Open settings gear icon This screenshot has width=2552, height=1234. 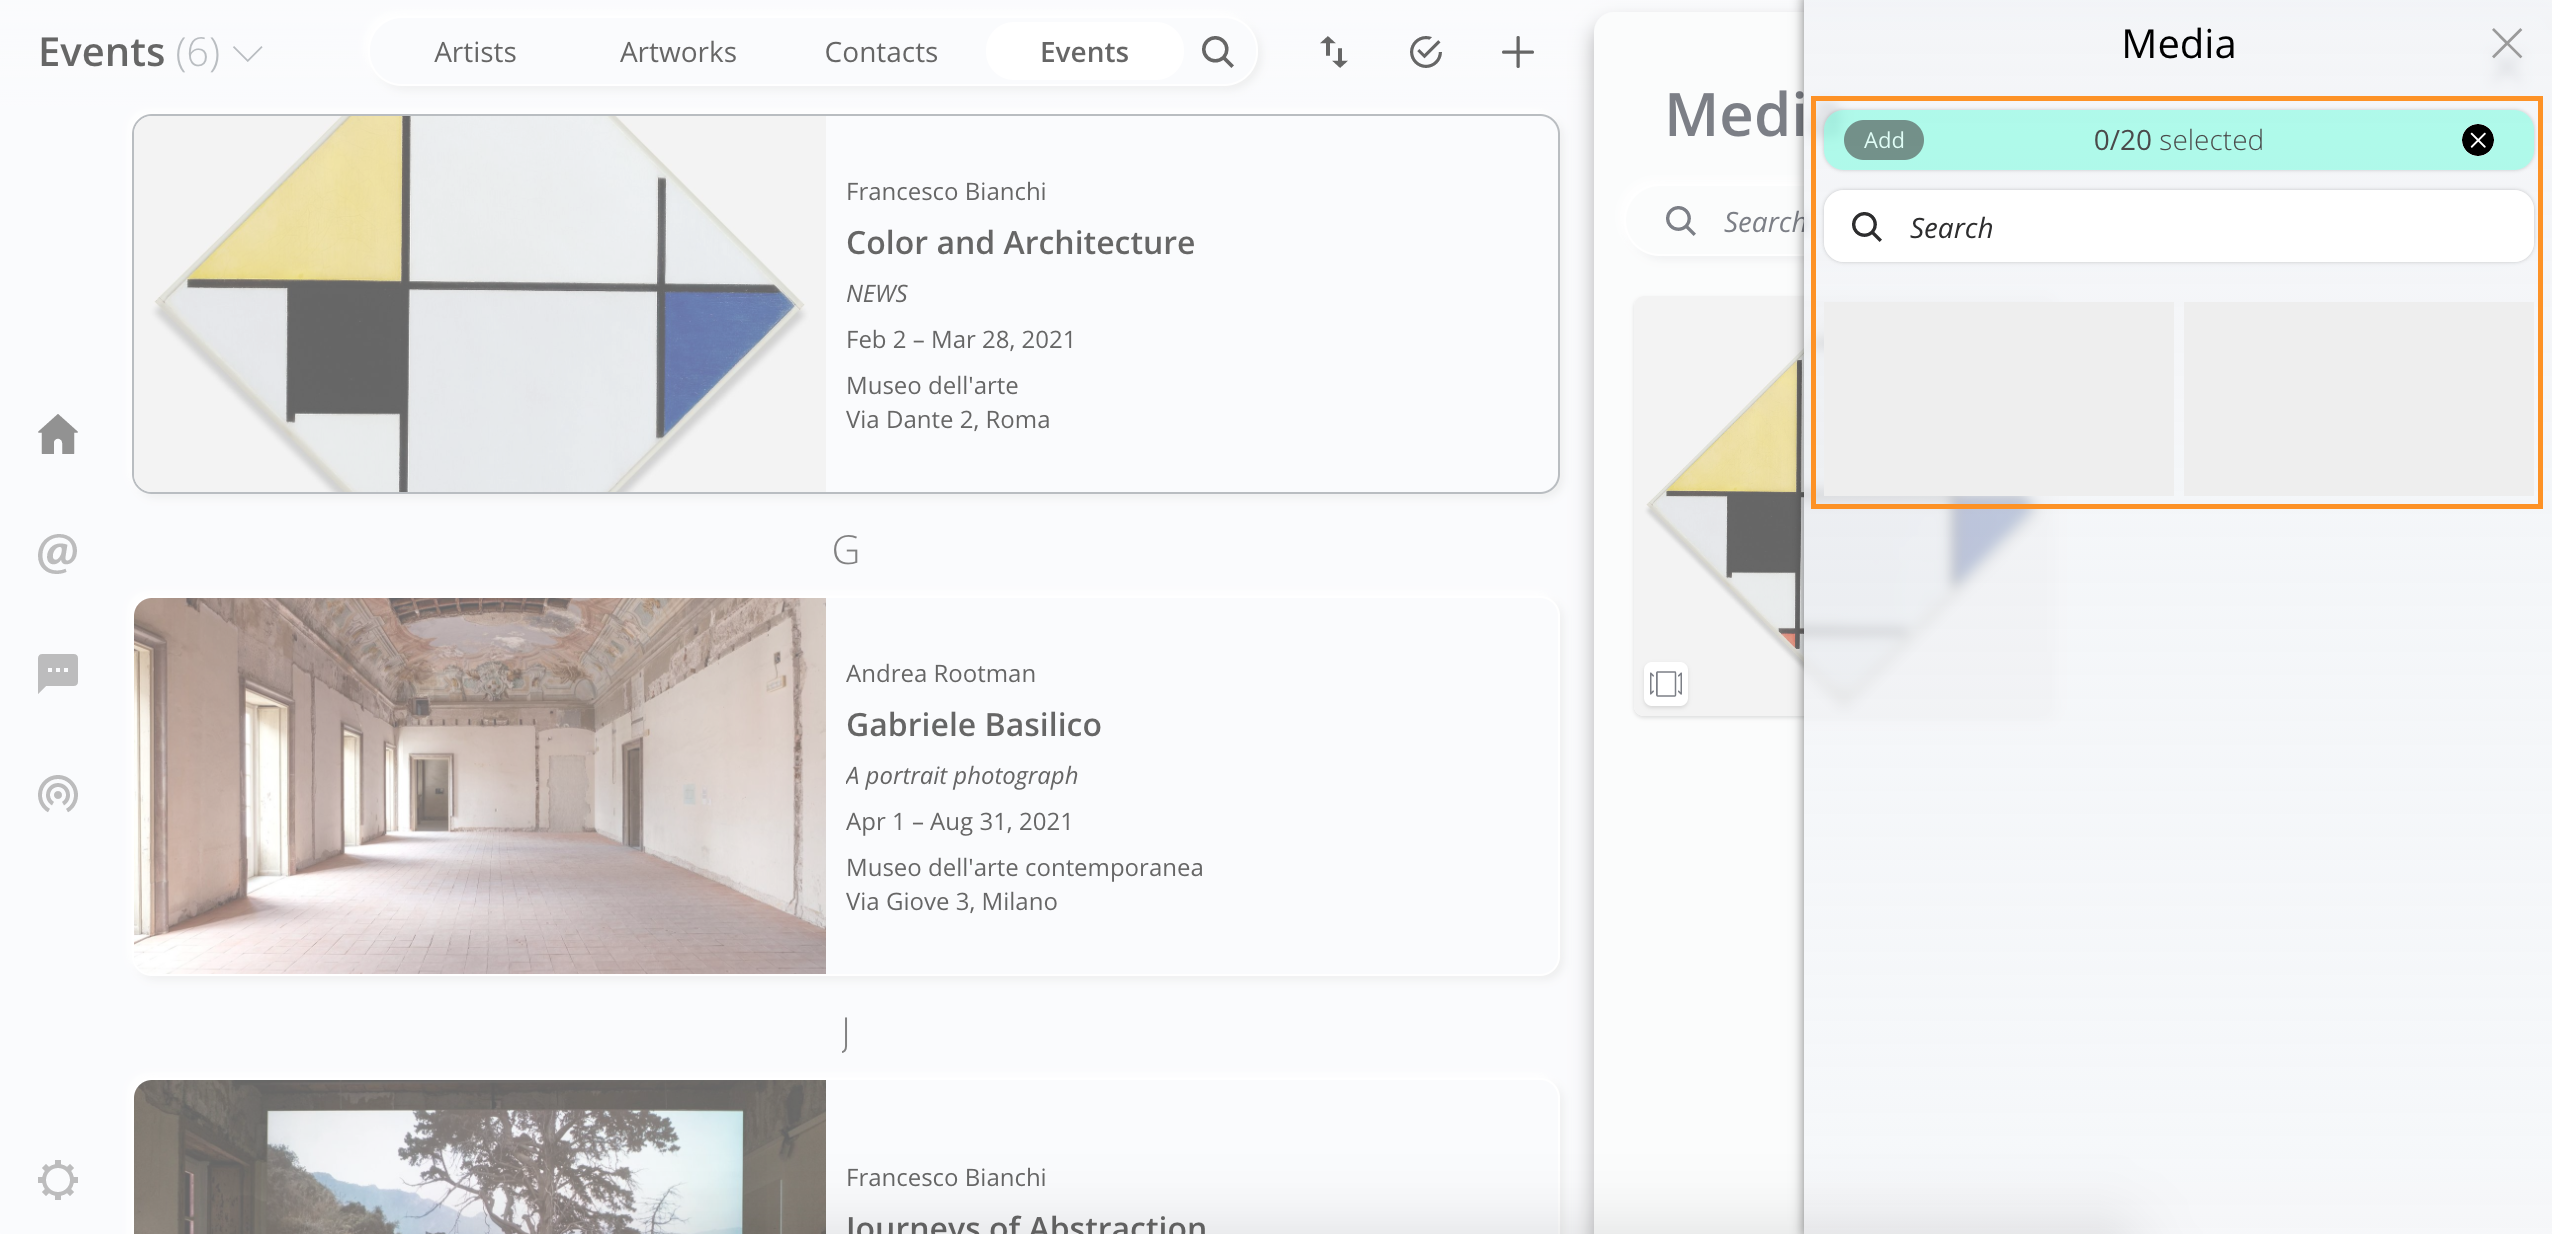coord(58,1180)
